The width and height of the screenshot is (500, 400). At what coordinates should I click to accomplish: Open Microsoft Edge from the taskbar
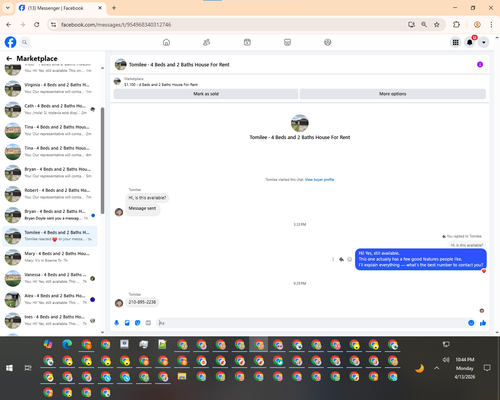(x=67, y=344)
